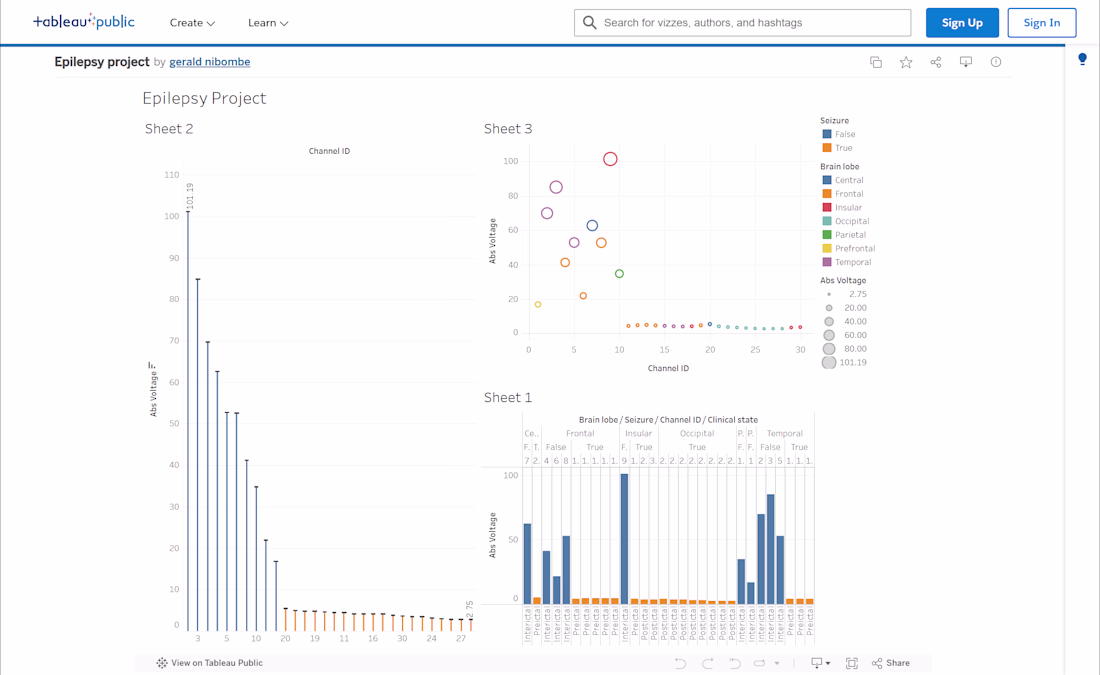Screen dimensions: 1100x675
Task: Open the share icon beside the star
Action: point(936,62)
